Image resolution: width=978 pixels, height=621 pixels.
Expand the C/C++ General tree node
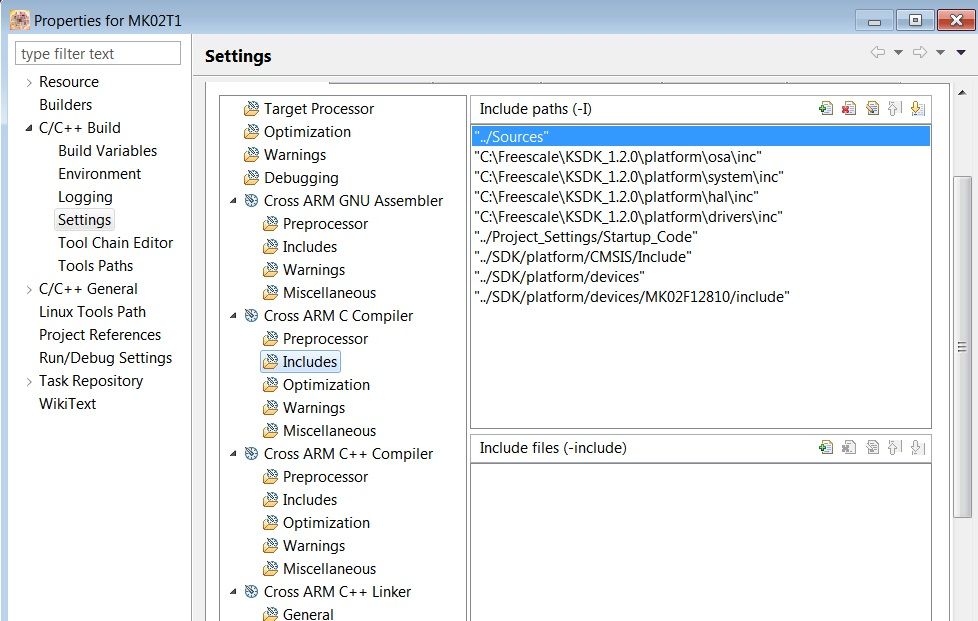[x=29, y=289]
